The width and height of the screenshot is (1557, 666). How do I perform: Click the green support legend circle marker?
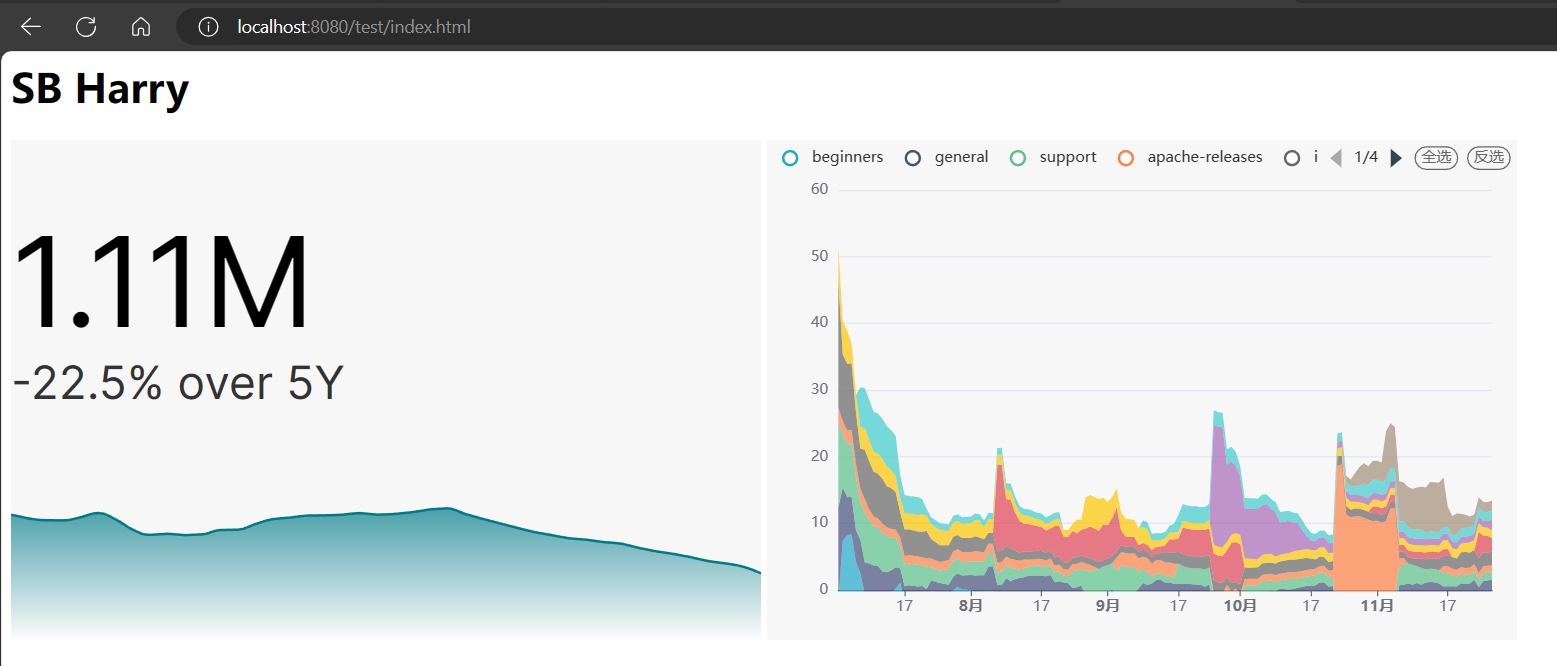click(1018, 158)
